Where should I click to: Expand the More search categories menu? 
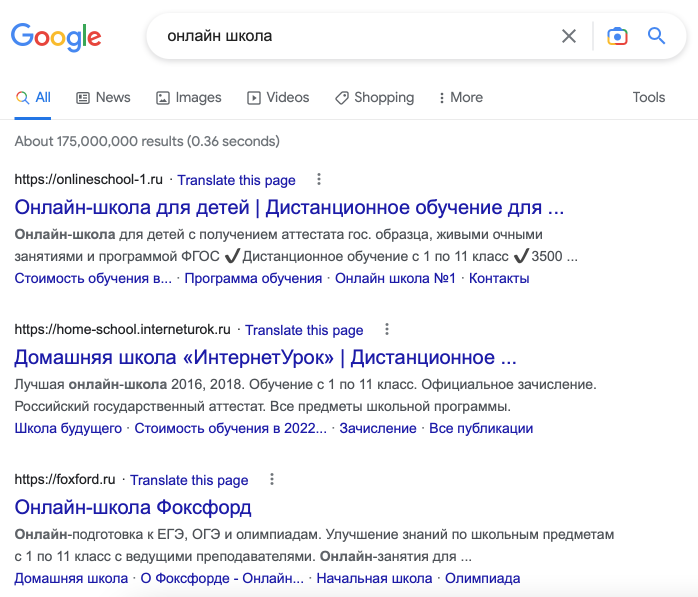(x=460, y=98)
